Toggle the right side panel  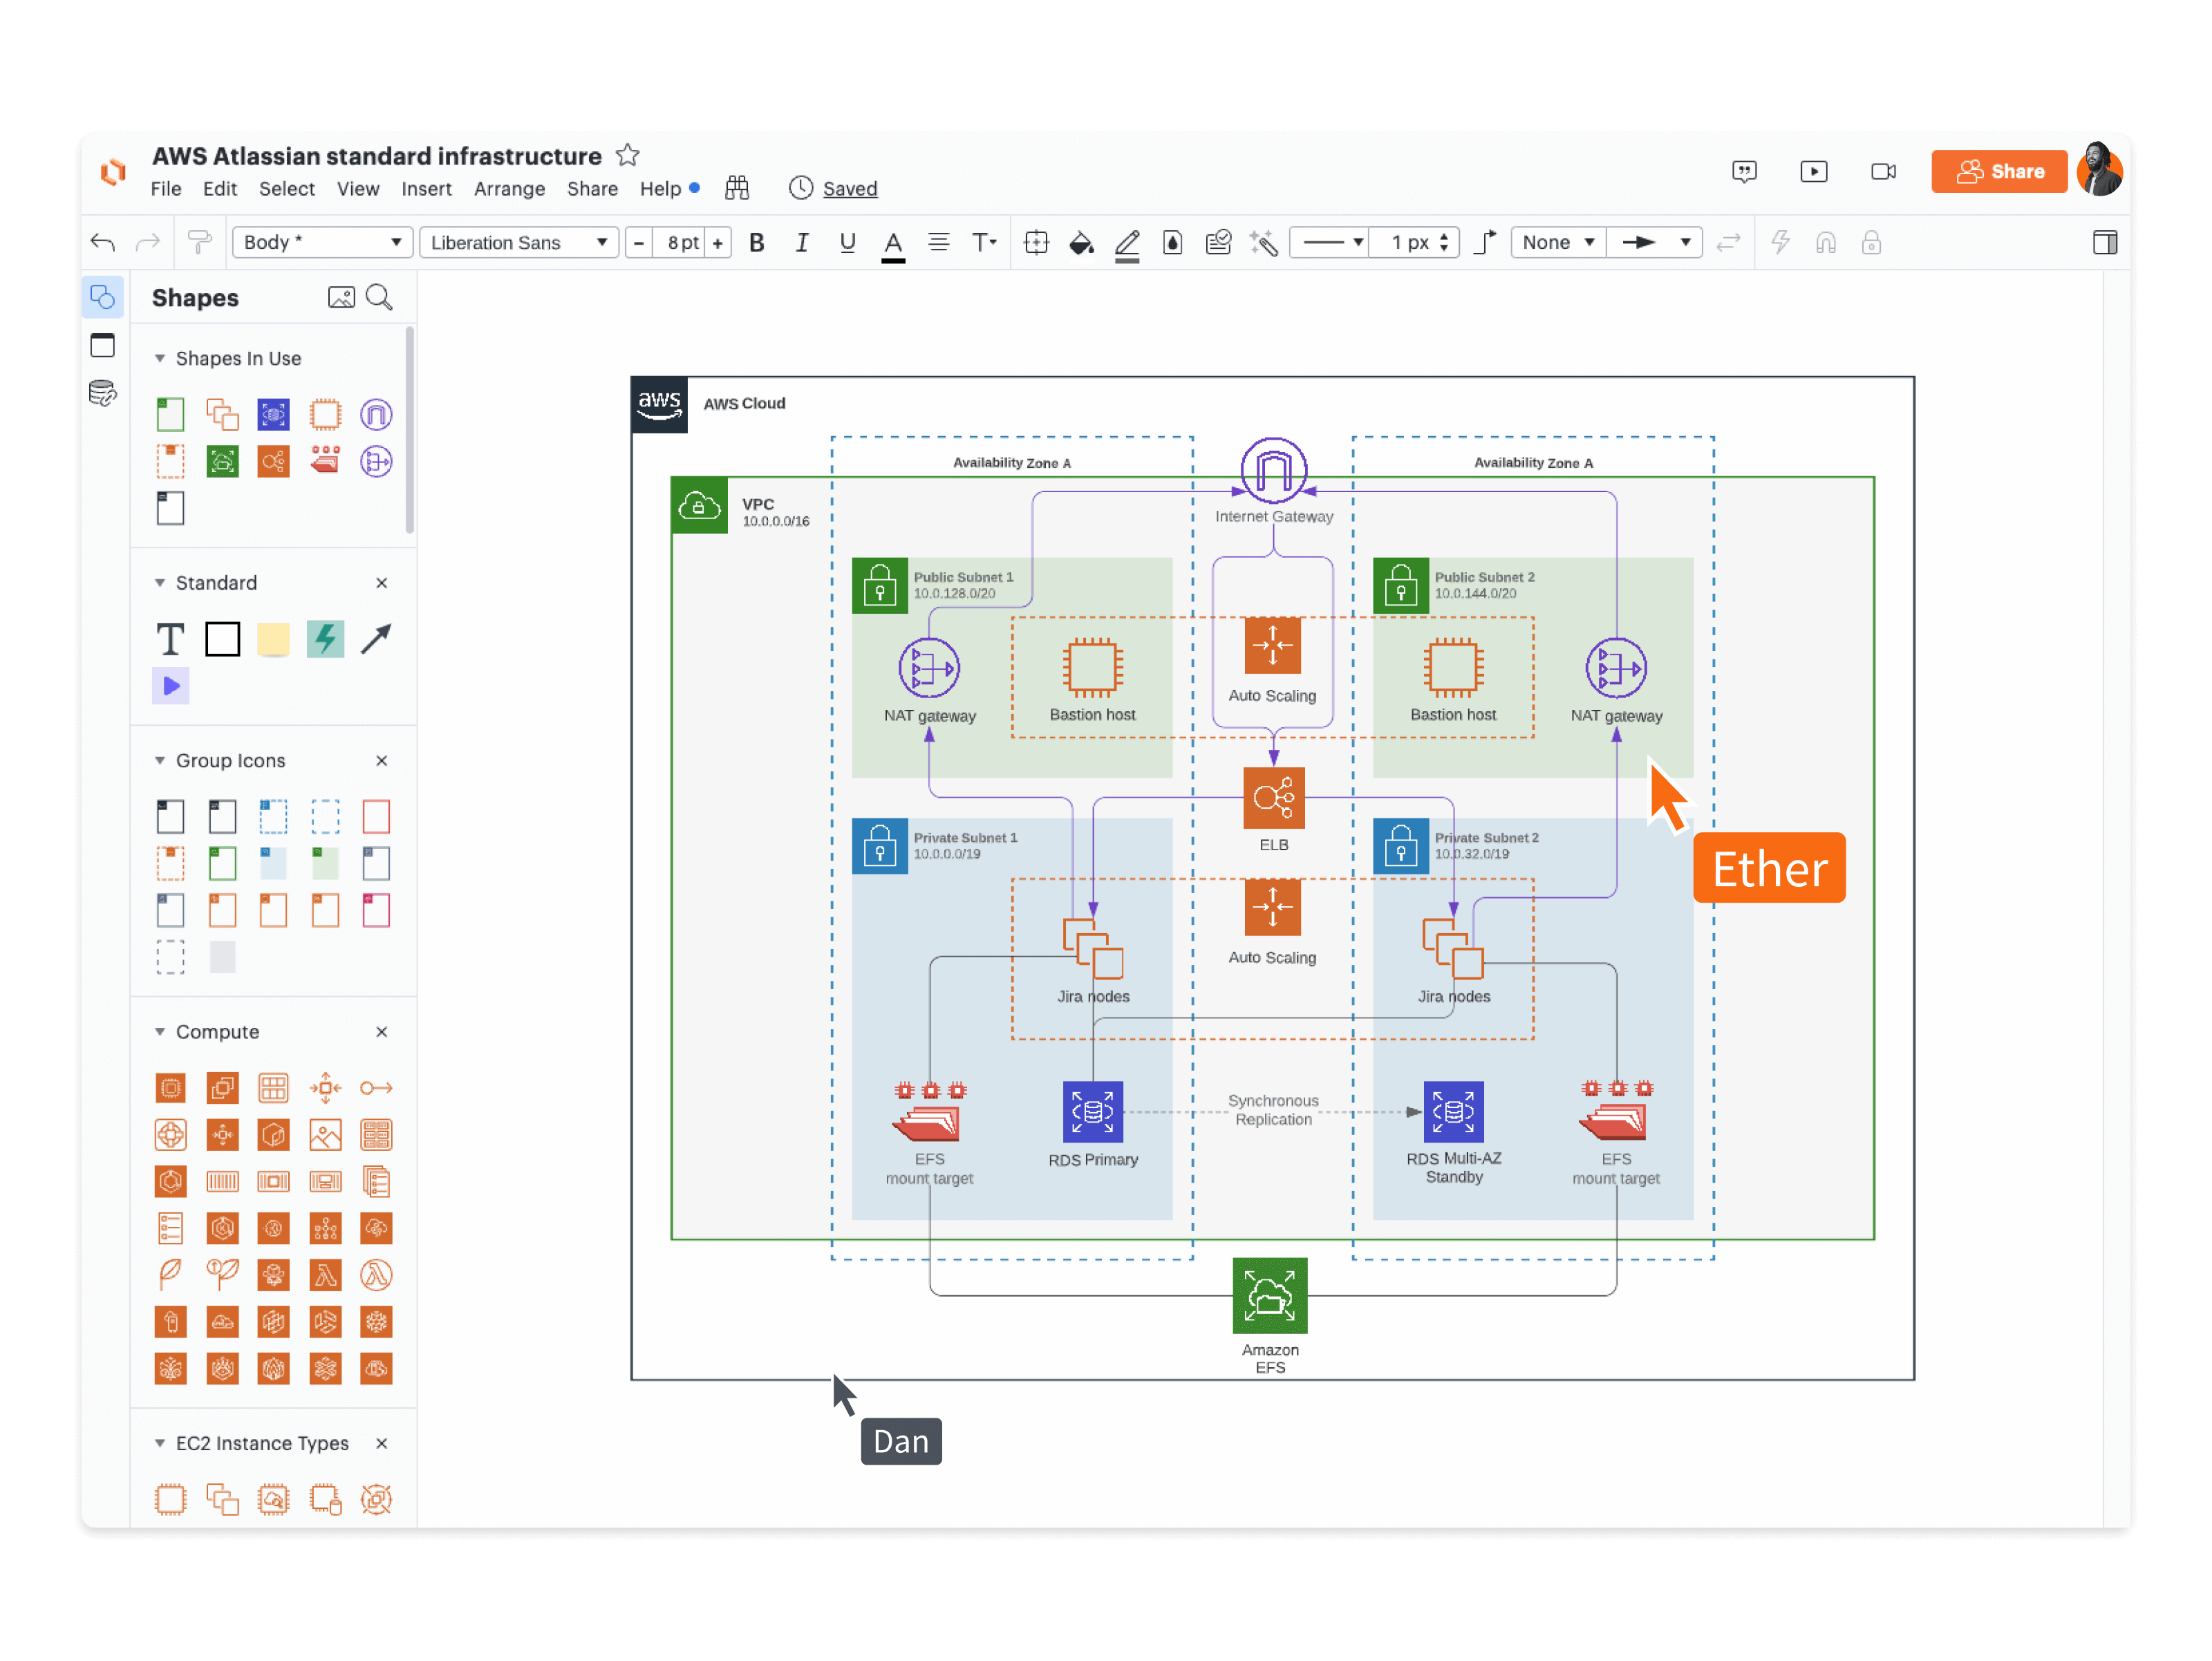click(x=2104, y=243)
